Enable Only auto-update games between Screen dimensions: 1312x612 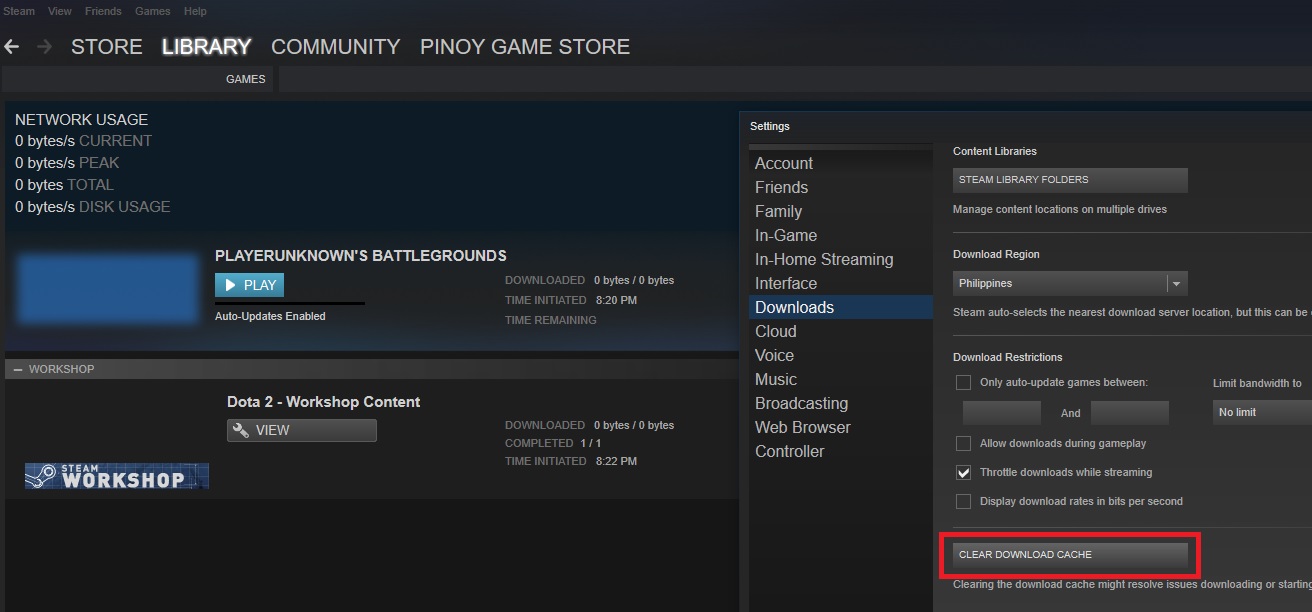point(964,382)
